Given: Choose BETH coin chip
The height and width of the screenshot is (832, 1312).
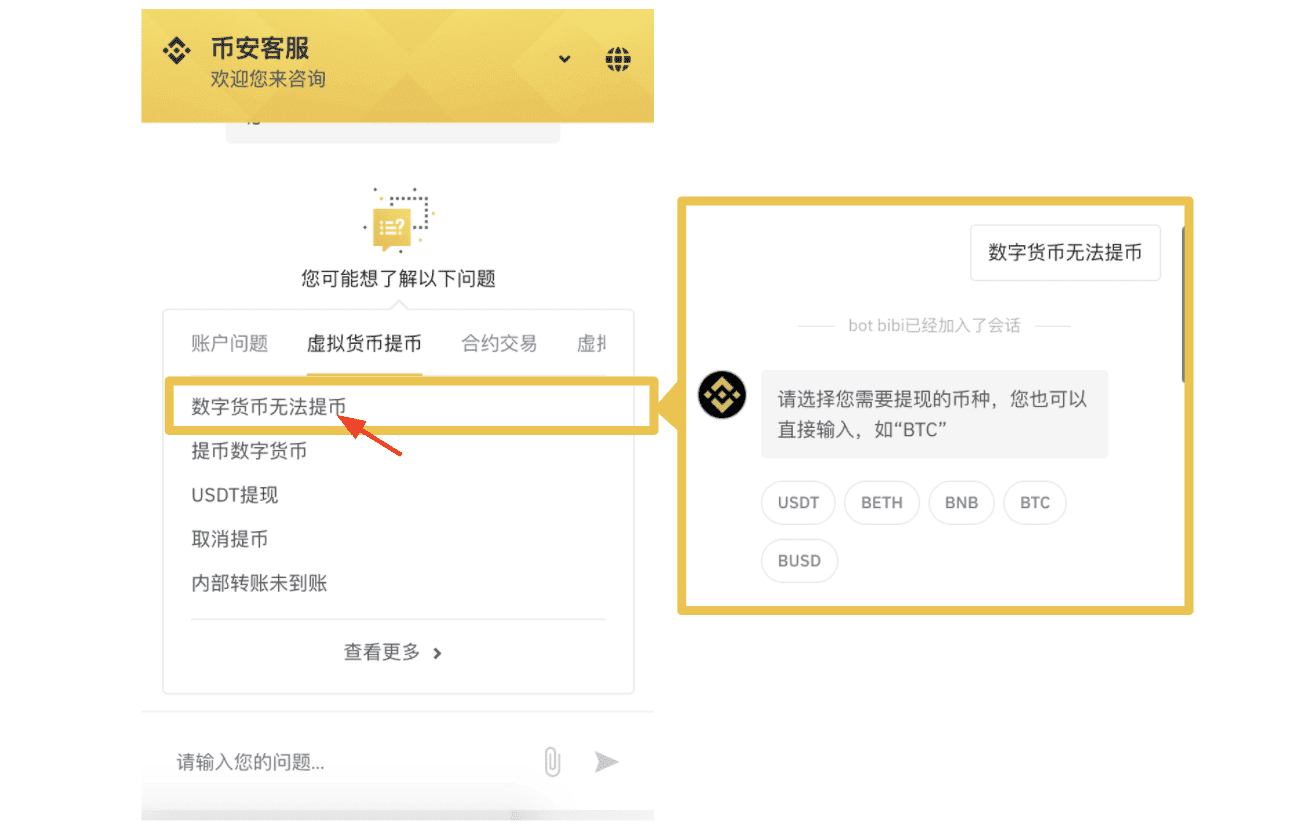Looking at the screenshot, I should (882, 502).
